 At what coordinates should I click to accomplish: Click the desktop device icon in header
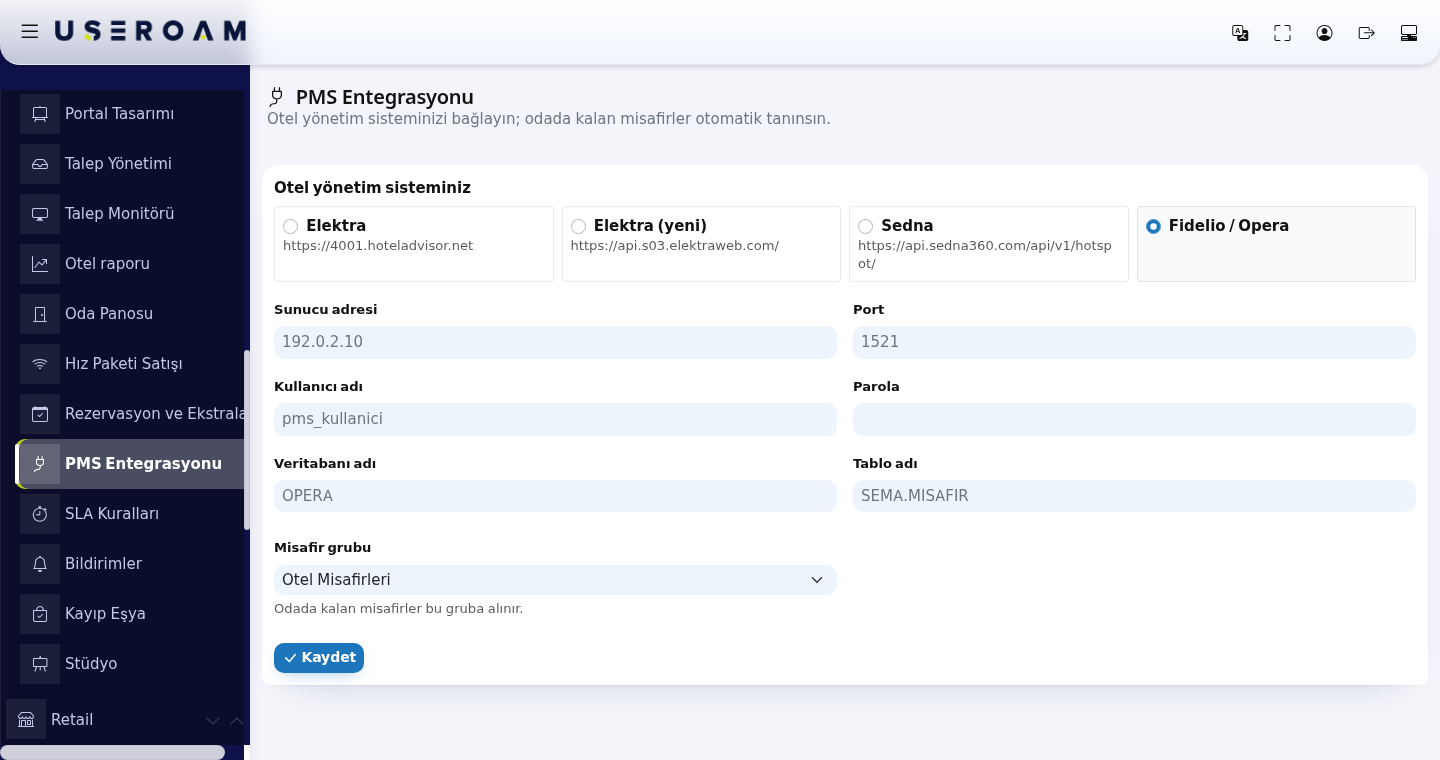pyautogui.click(x=1409, y=33)
